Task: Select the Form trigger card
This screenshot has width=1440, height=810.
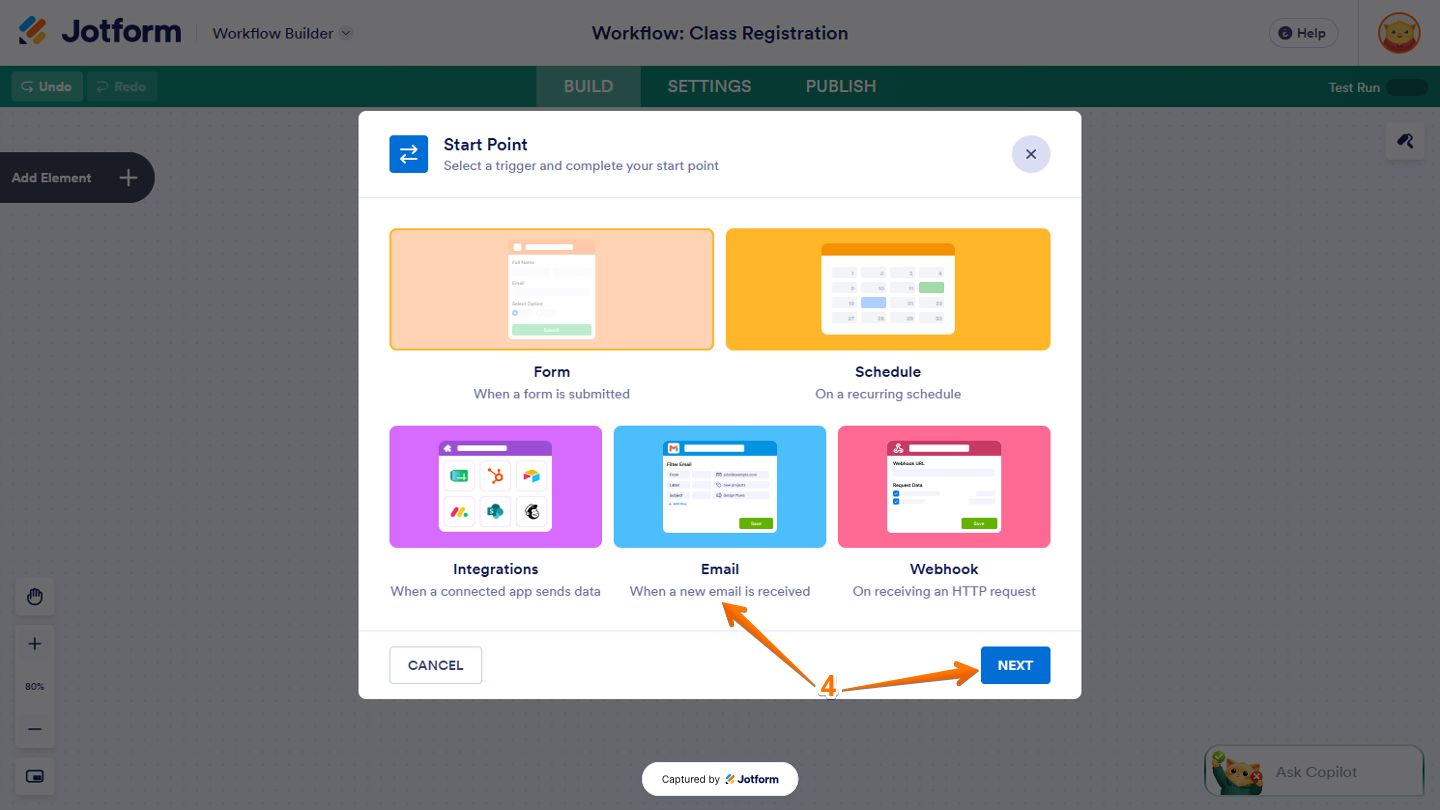Action: pos(552,289)
